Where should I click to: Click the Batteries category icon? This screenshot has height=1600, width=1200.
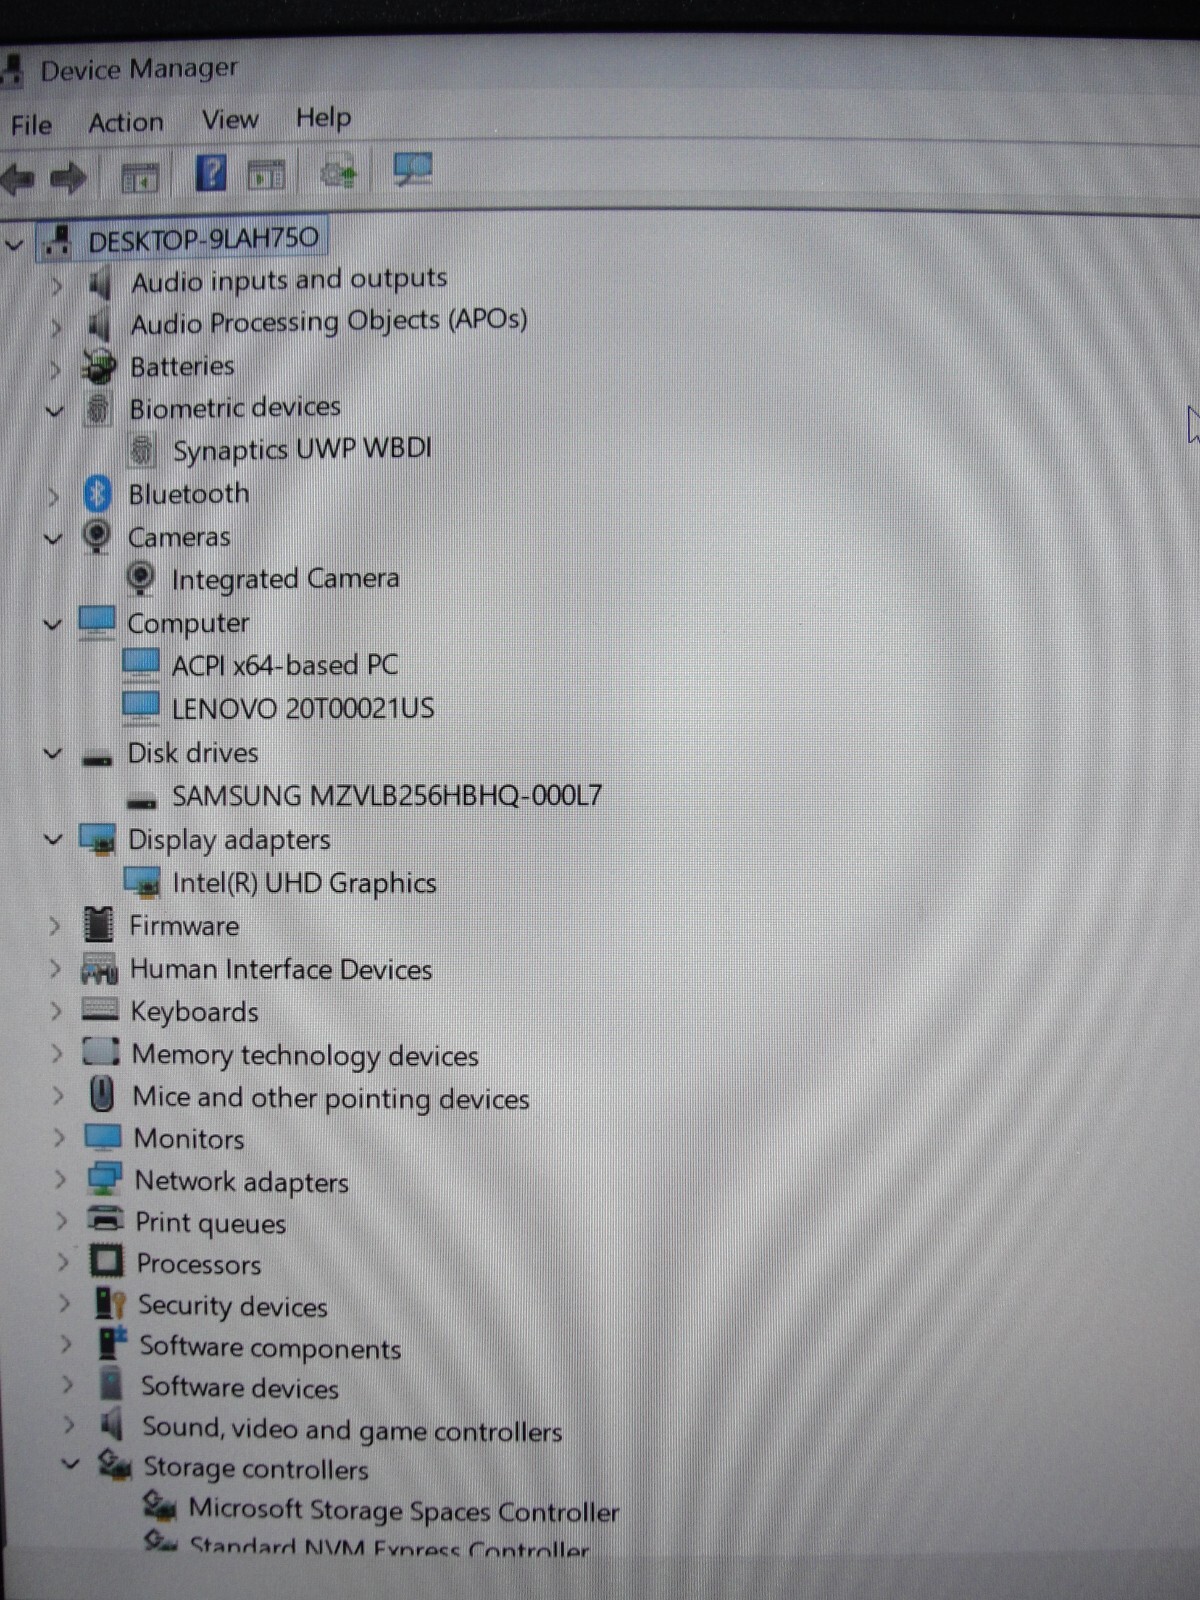click(98, 366)
